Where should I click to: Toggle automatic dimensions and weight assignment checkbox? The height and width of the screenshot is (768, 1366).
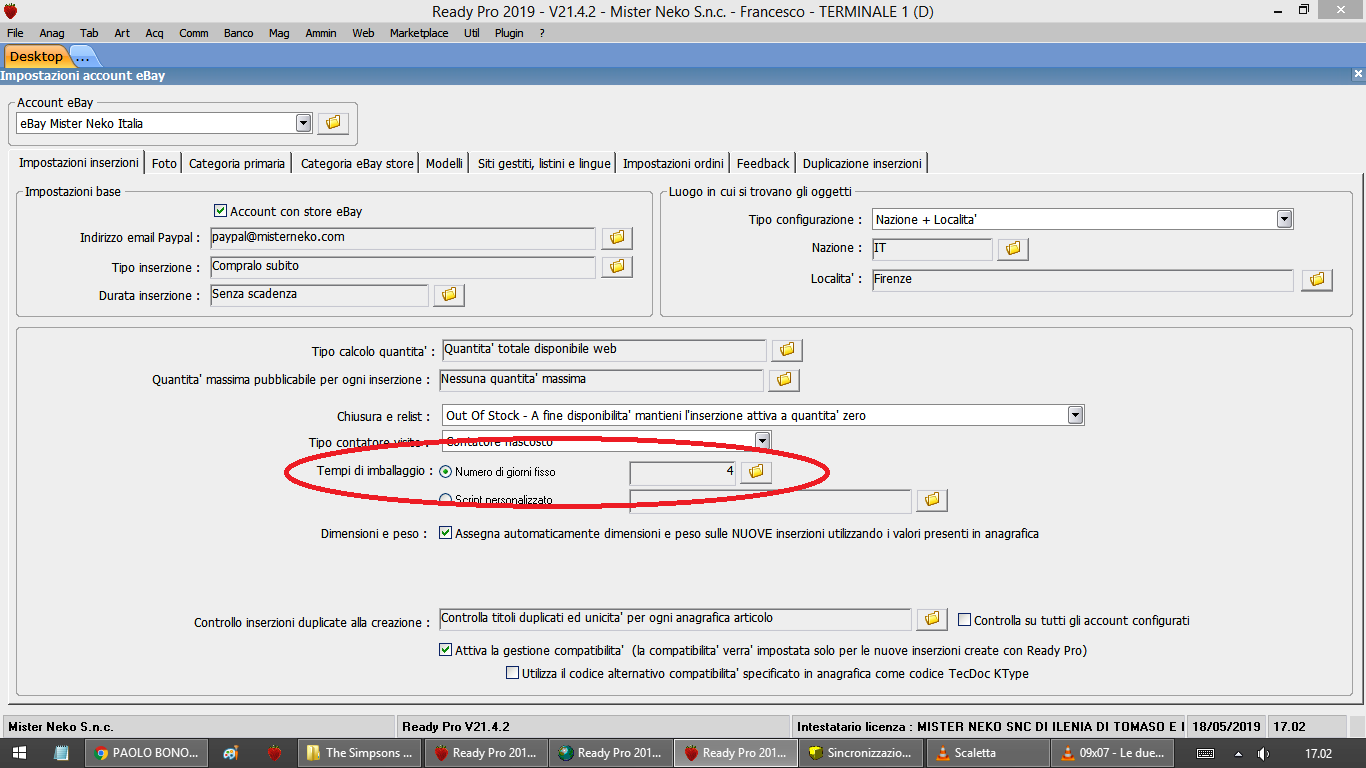tap(446, 534)
